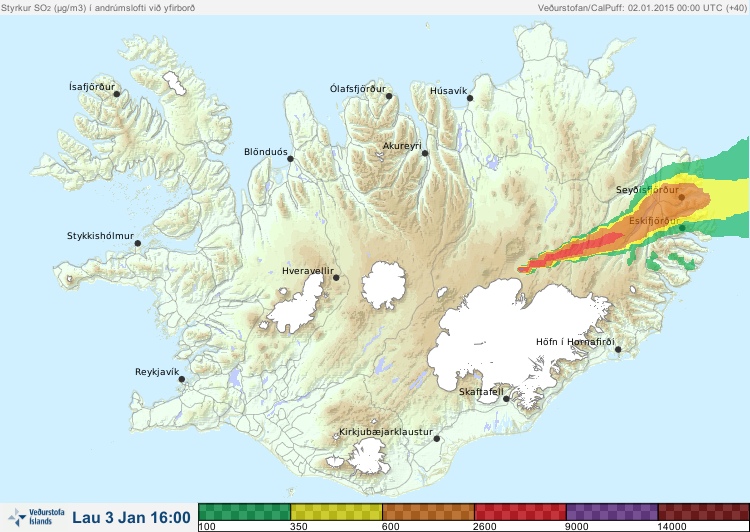Click the 'Ólafsfjörður' map label

358,89
